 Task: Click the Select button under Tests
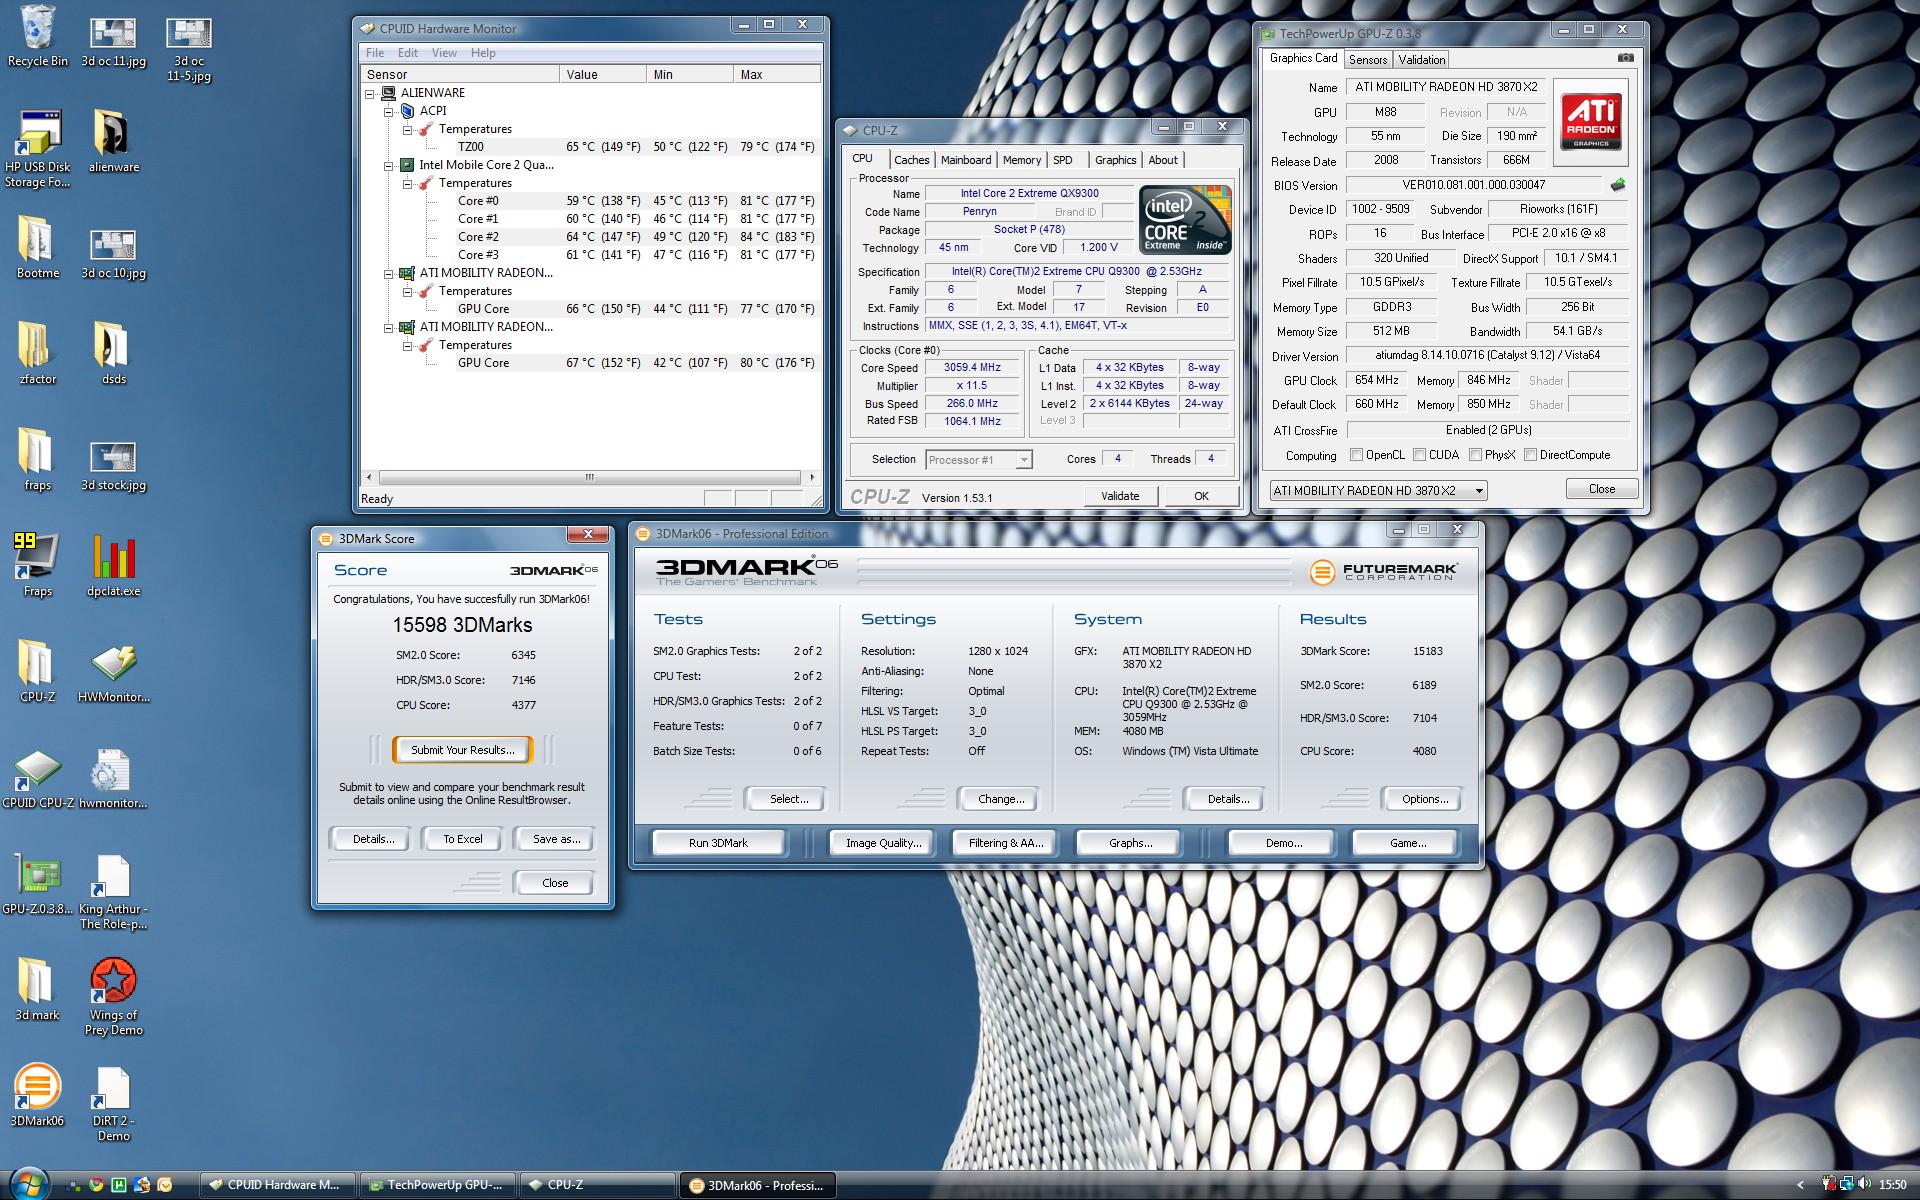[788, 799]
